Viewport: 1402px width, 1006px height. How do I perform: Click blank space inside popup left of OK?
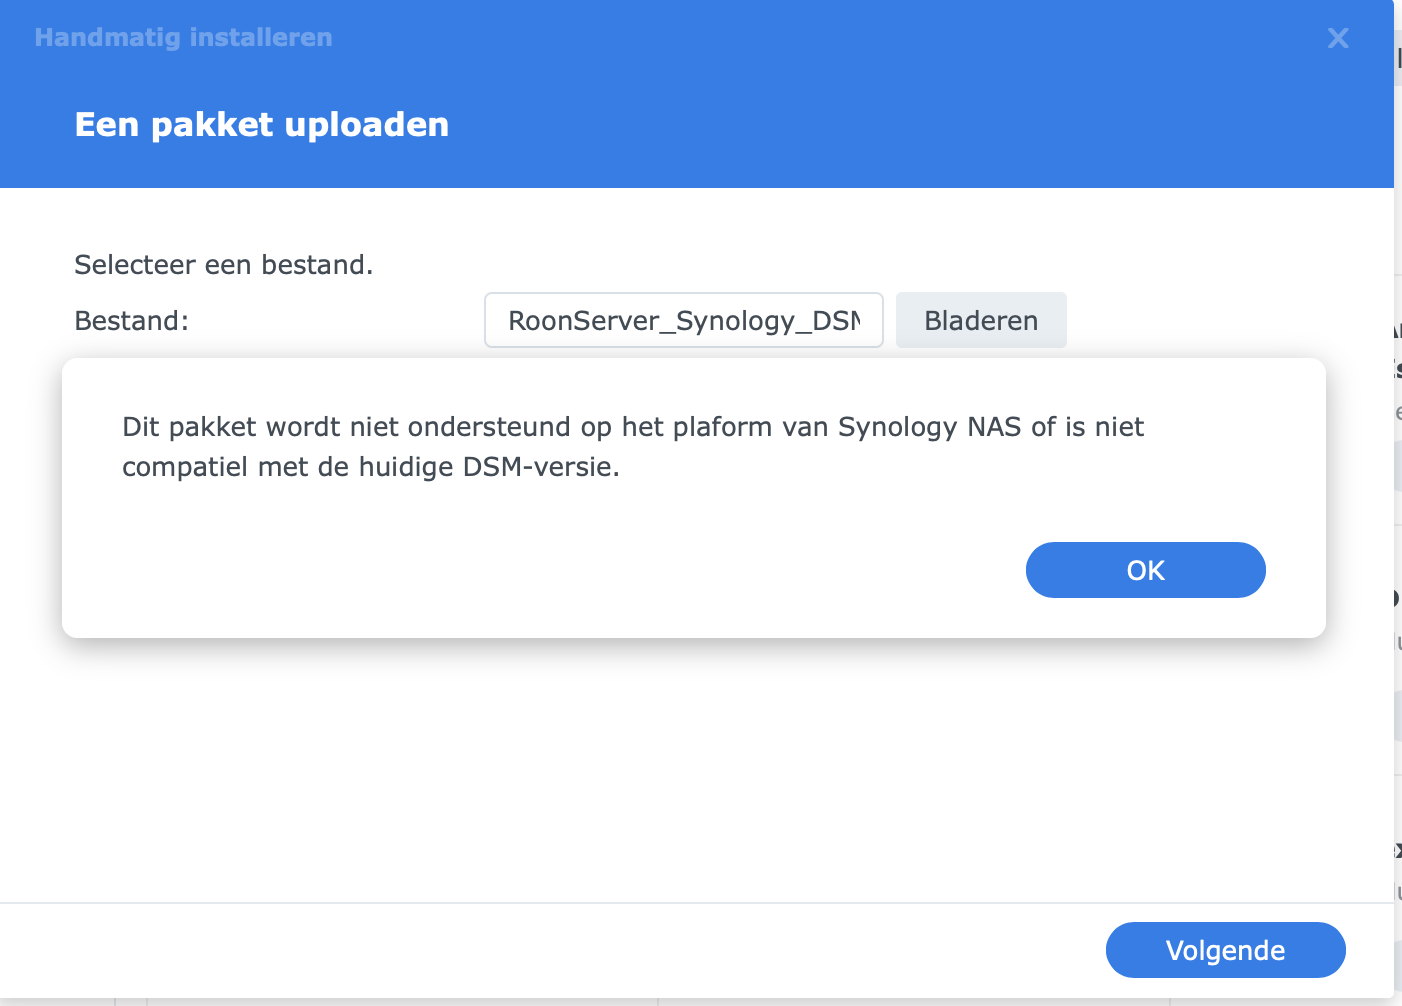coord(550,570)
